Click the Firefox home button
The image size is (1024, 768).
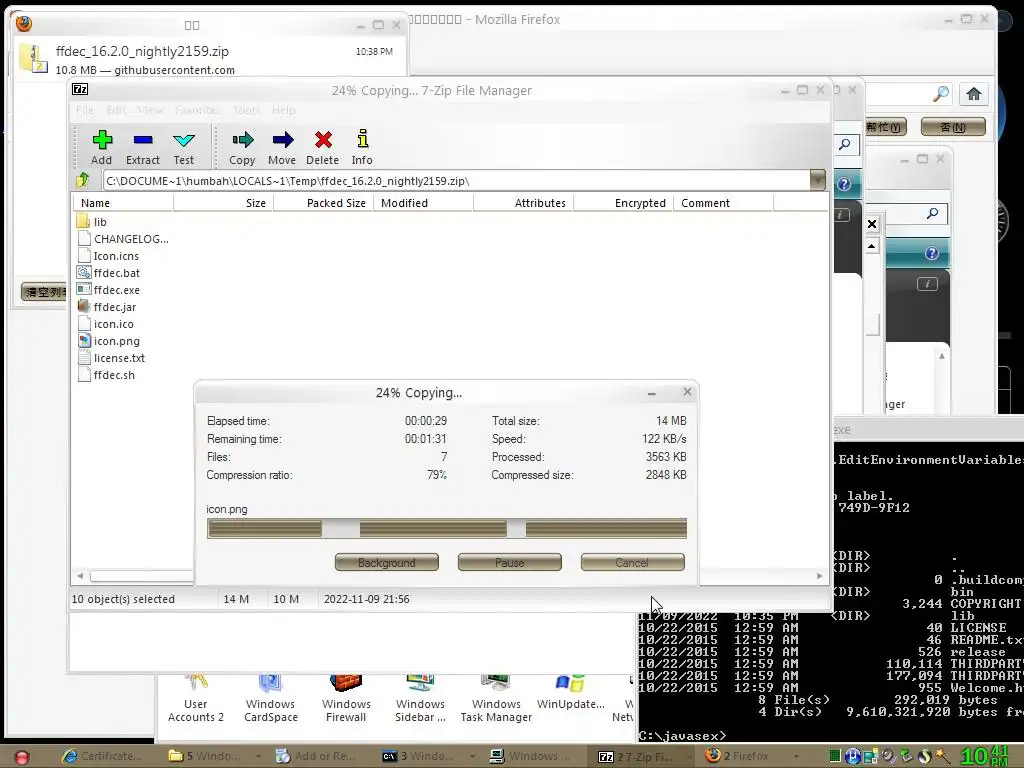(974, 94)
